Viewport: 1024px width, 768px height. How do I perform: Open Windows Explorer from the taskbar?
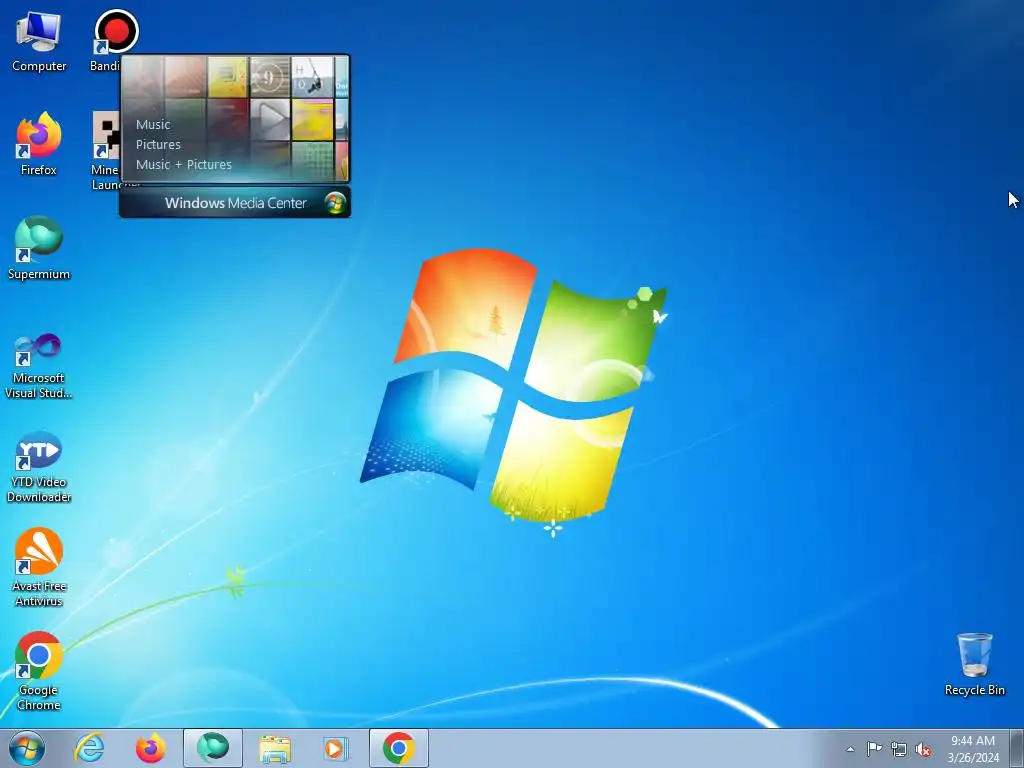pyautogui.click(x=275, y=748)
